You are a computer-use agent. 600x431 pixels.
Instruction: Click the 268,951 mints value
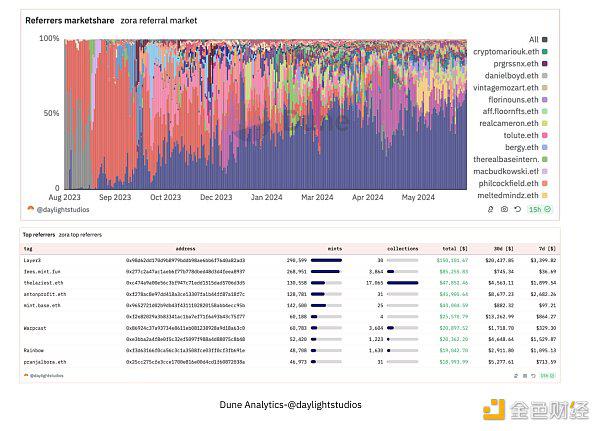297,271
